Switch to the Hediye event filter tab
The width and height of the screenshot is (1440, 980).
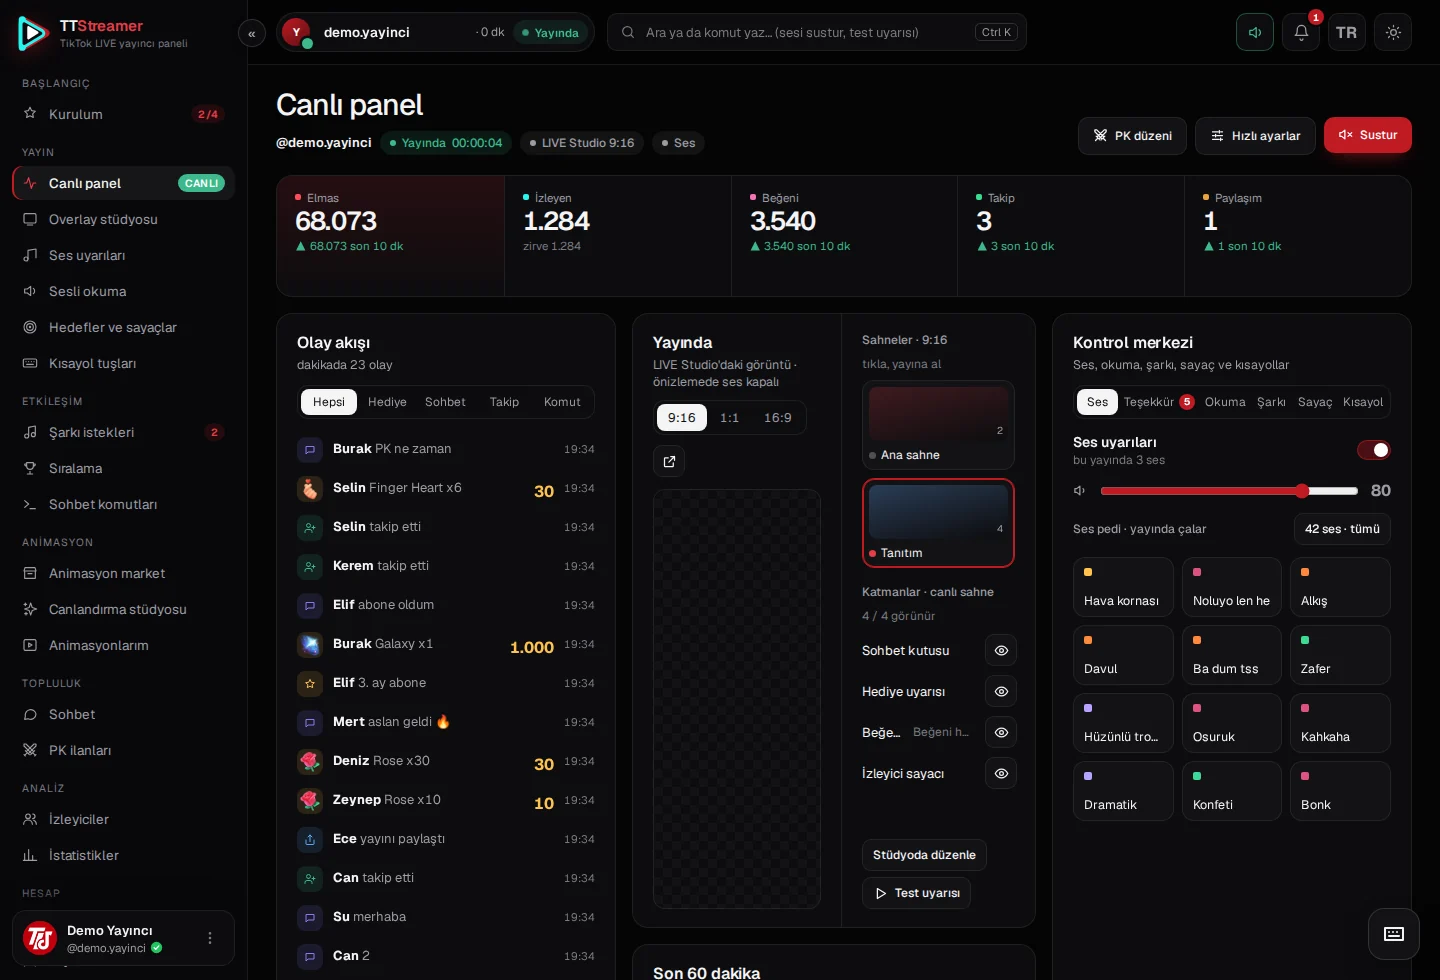[x=387, y=402]
